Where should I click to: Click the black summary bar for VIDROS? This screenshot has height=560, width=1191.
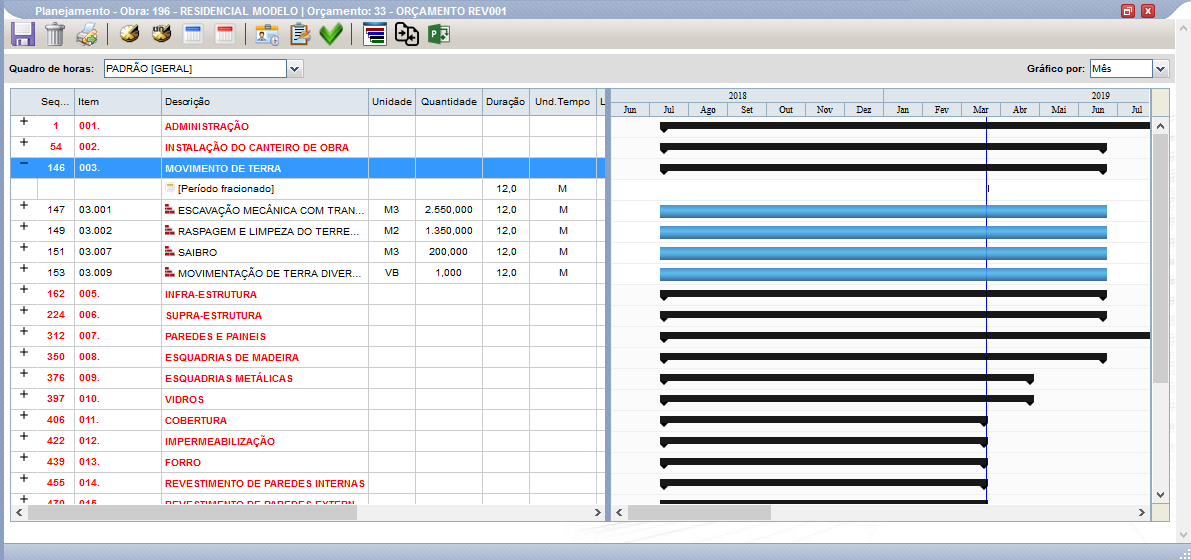[847, 399]
